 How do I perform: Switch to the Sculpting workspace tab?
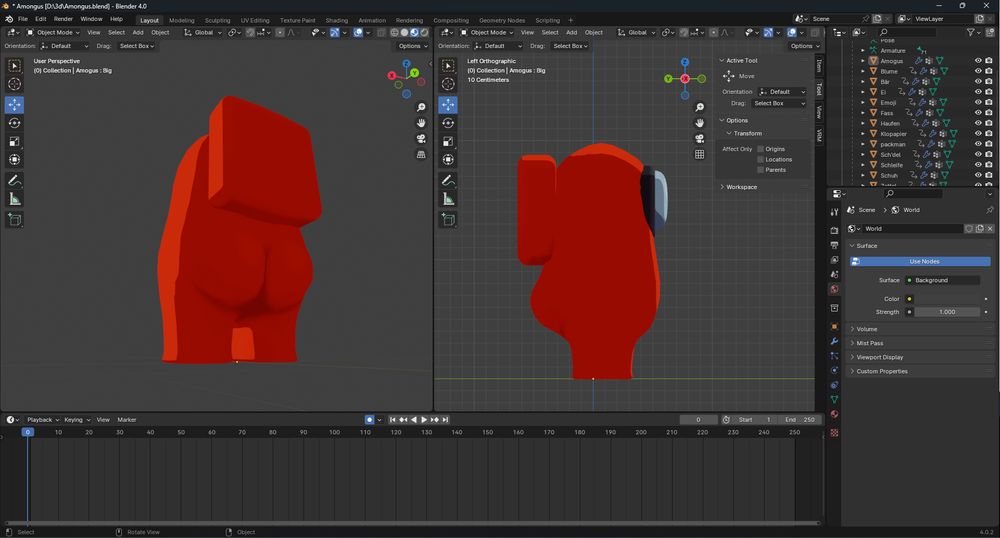[217, 20]
